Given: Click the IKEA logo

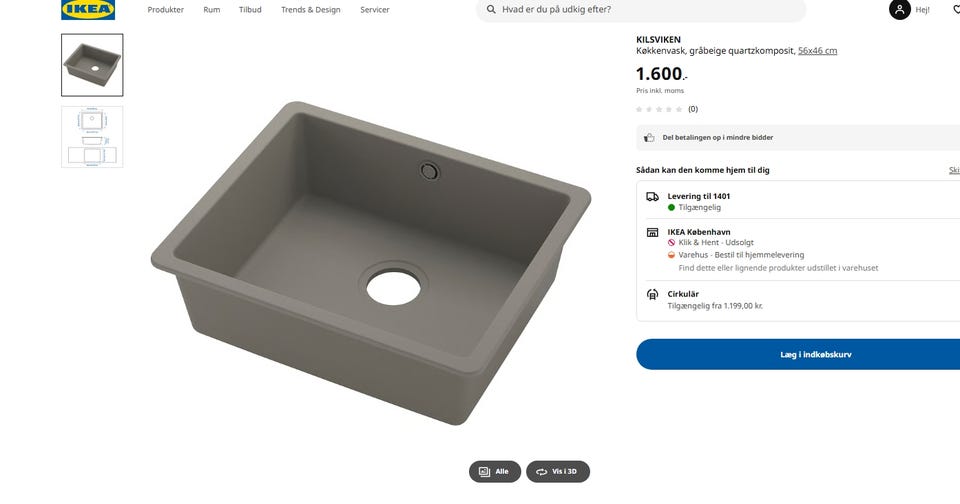Looking at the screenshot, I should pyautogui.click(x=88, y=10).
